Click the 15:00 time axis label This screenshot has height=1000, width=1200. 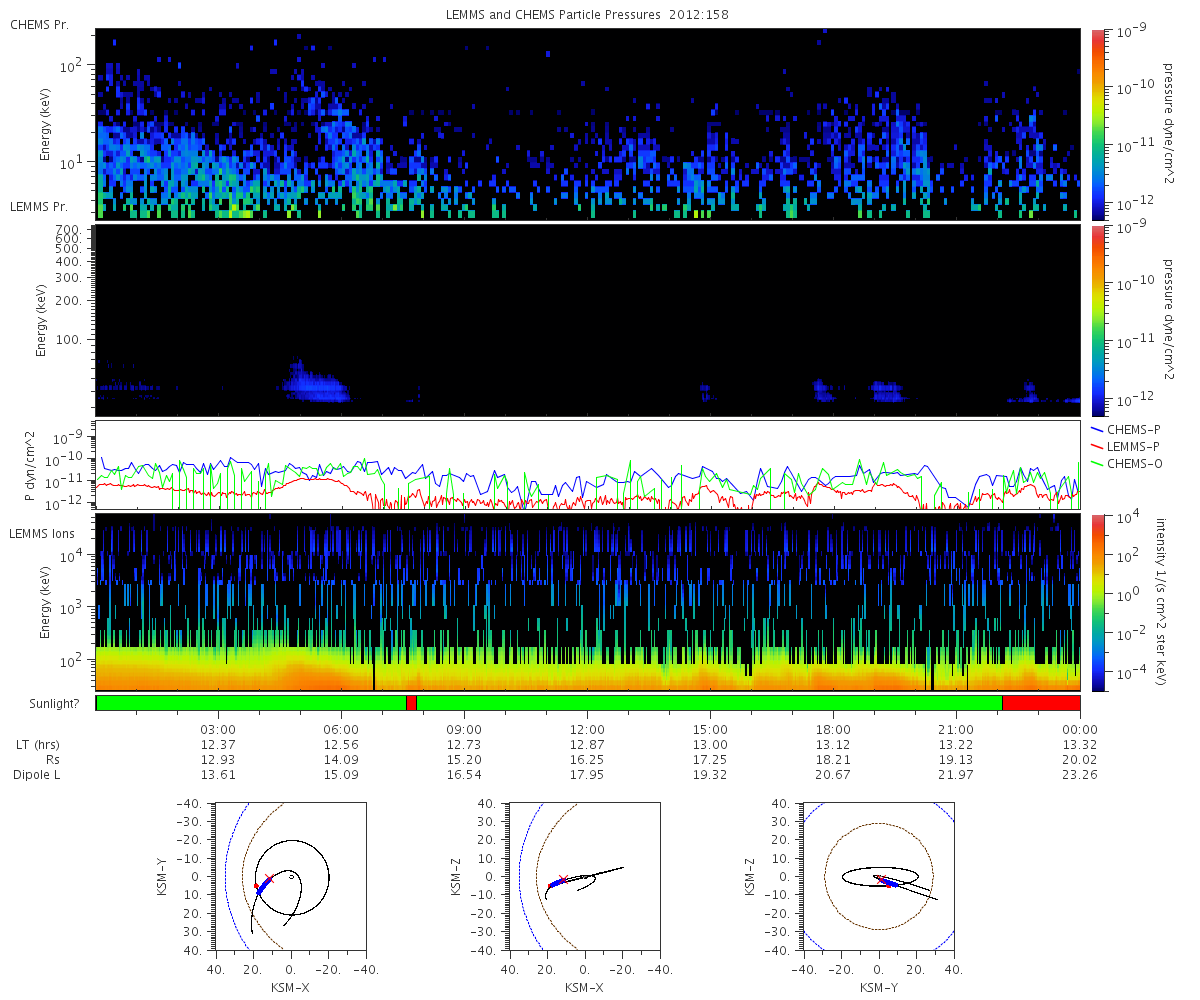(x=711, y=729)
